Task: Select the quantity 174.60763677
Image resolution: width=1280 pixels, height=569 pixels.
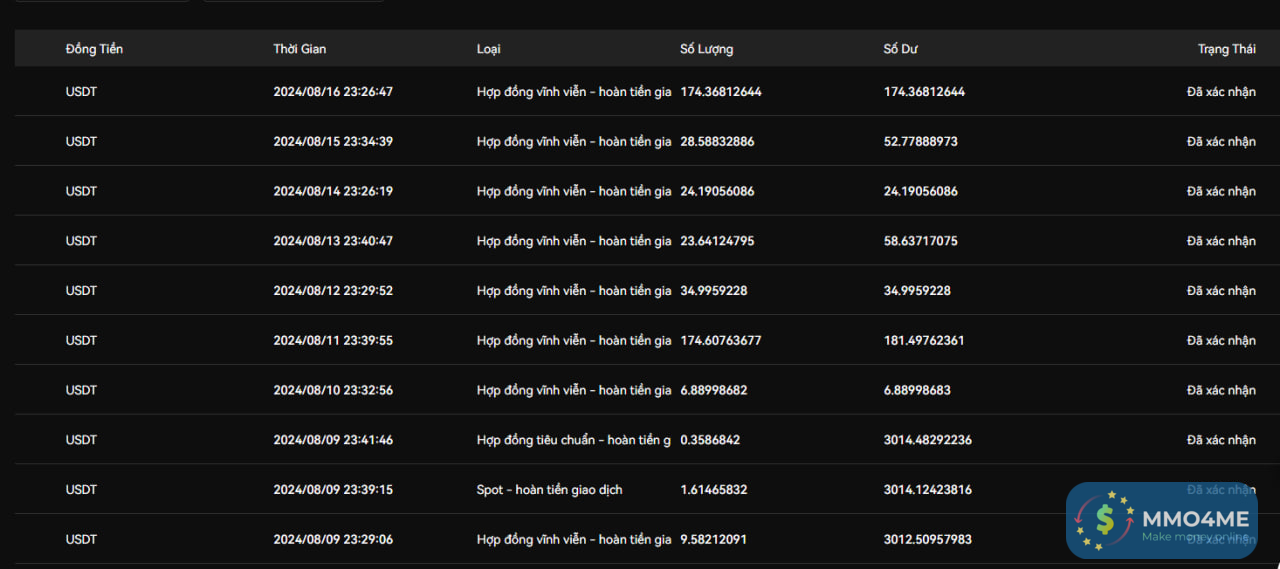Action: click(x=721, y=341)
